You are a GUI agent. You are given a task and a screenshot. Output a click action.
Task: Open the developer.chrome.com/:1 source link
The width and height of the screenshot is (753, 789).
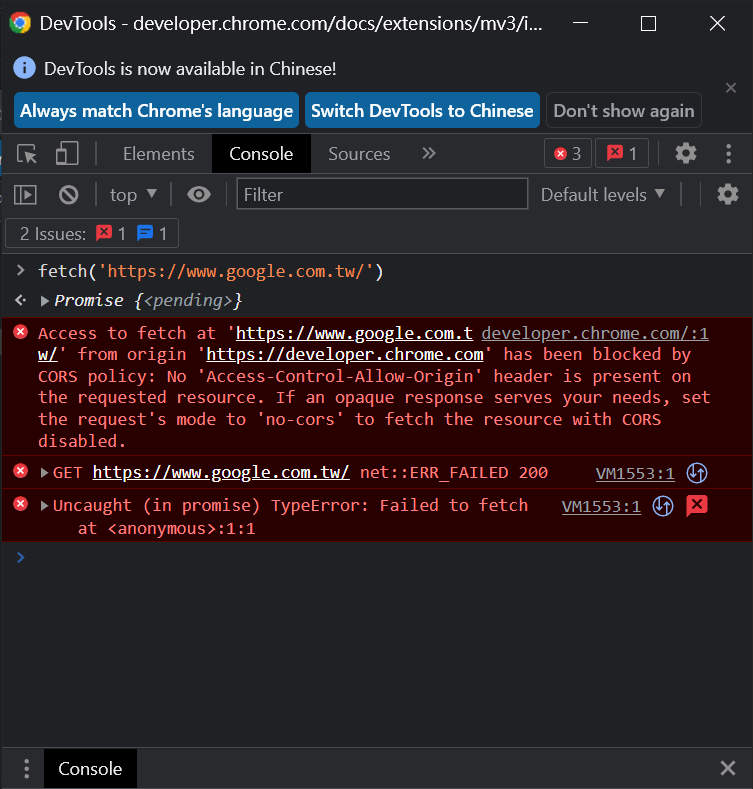coord(595,333)
